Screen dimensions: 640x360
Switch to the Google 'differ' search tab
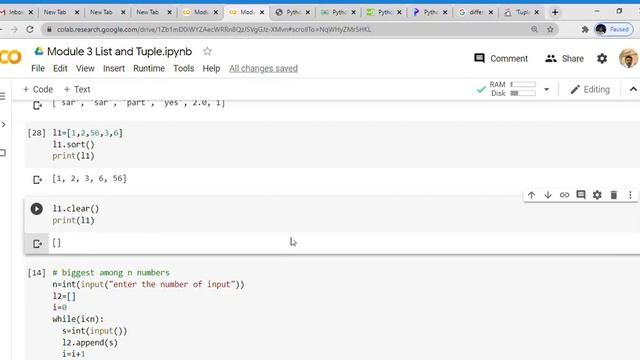[476, 12]
